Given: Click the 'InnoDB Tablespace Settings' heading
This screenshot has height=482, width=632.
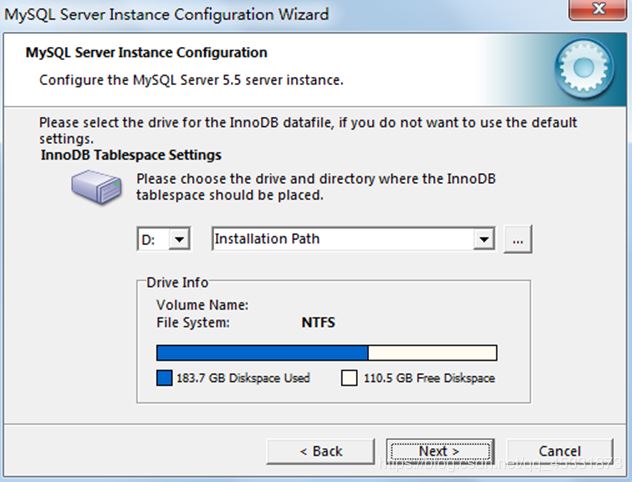Looking at the screenshot, I should (131, 155).
